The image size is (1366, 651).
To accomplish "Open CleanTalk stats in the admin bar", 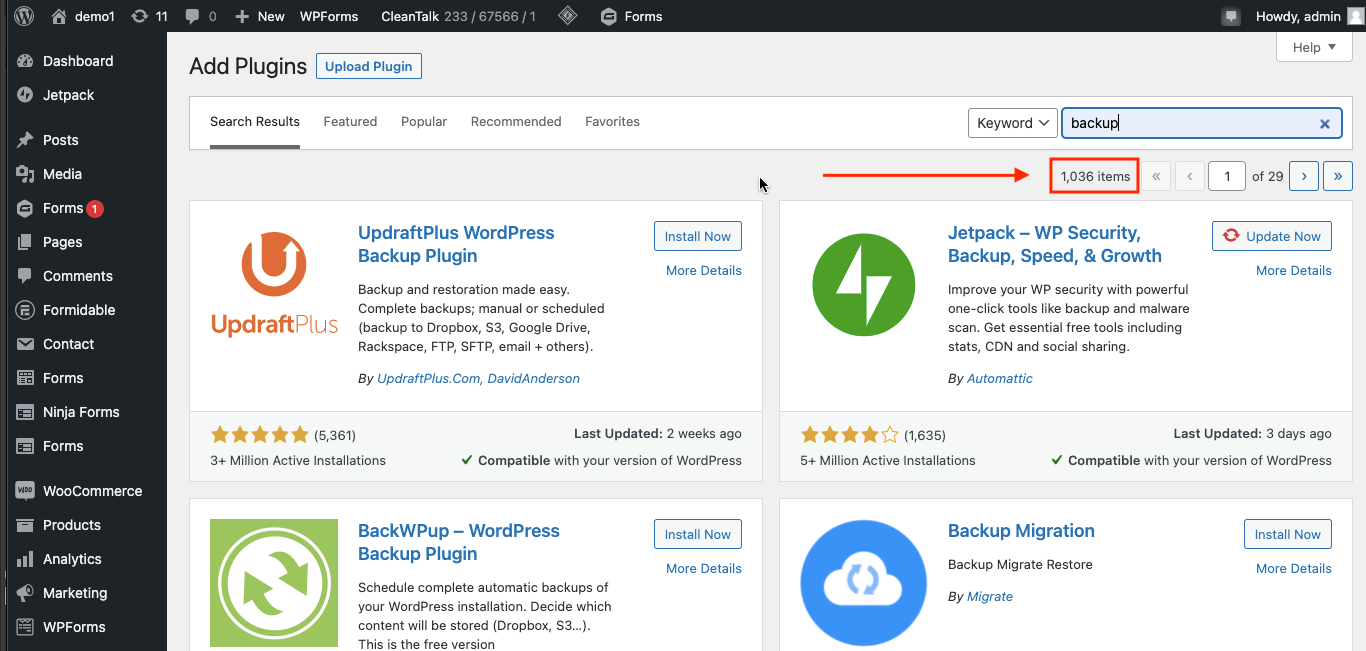I will click(459, 16).
